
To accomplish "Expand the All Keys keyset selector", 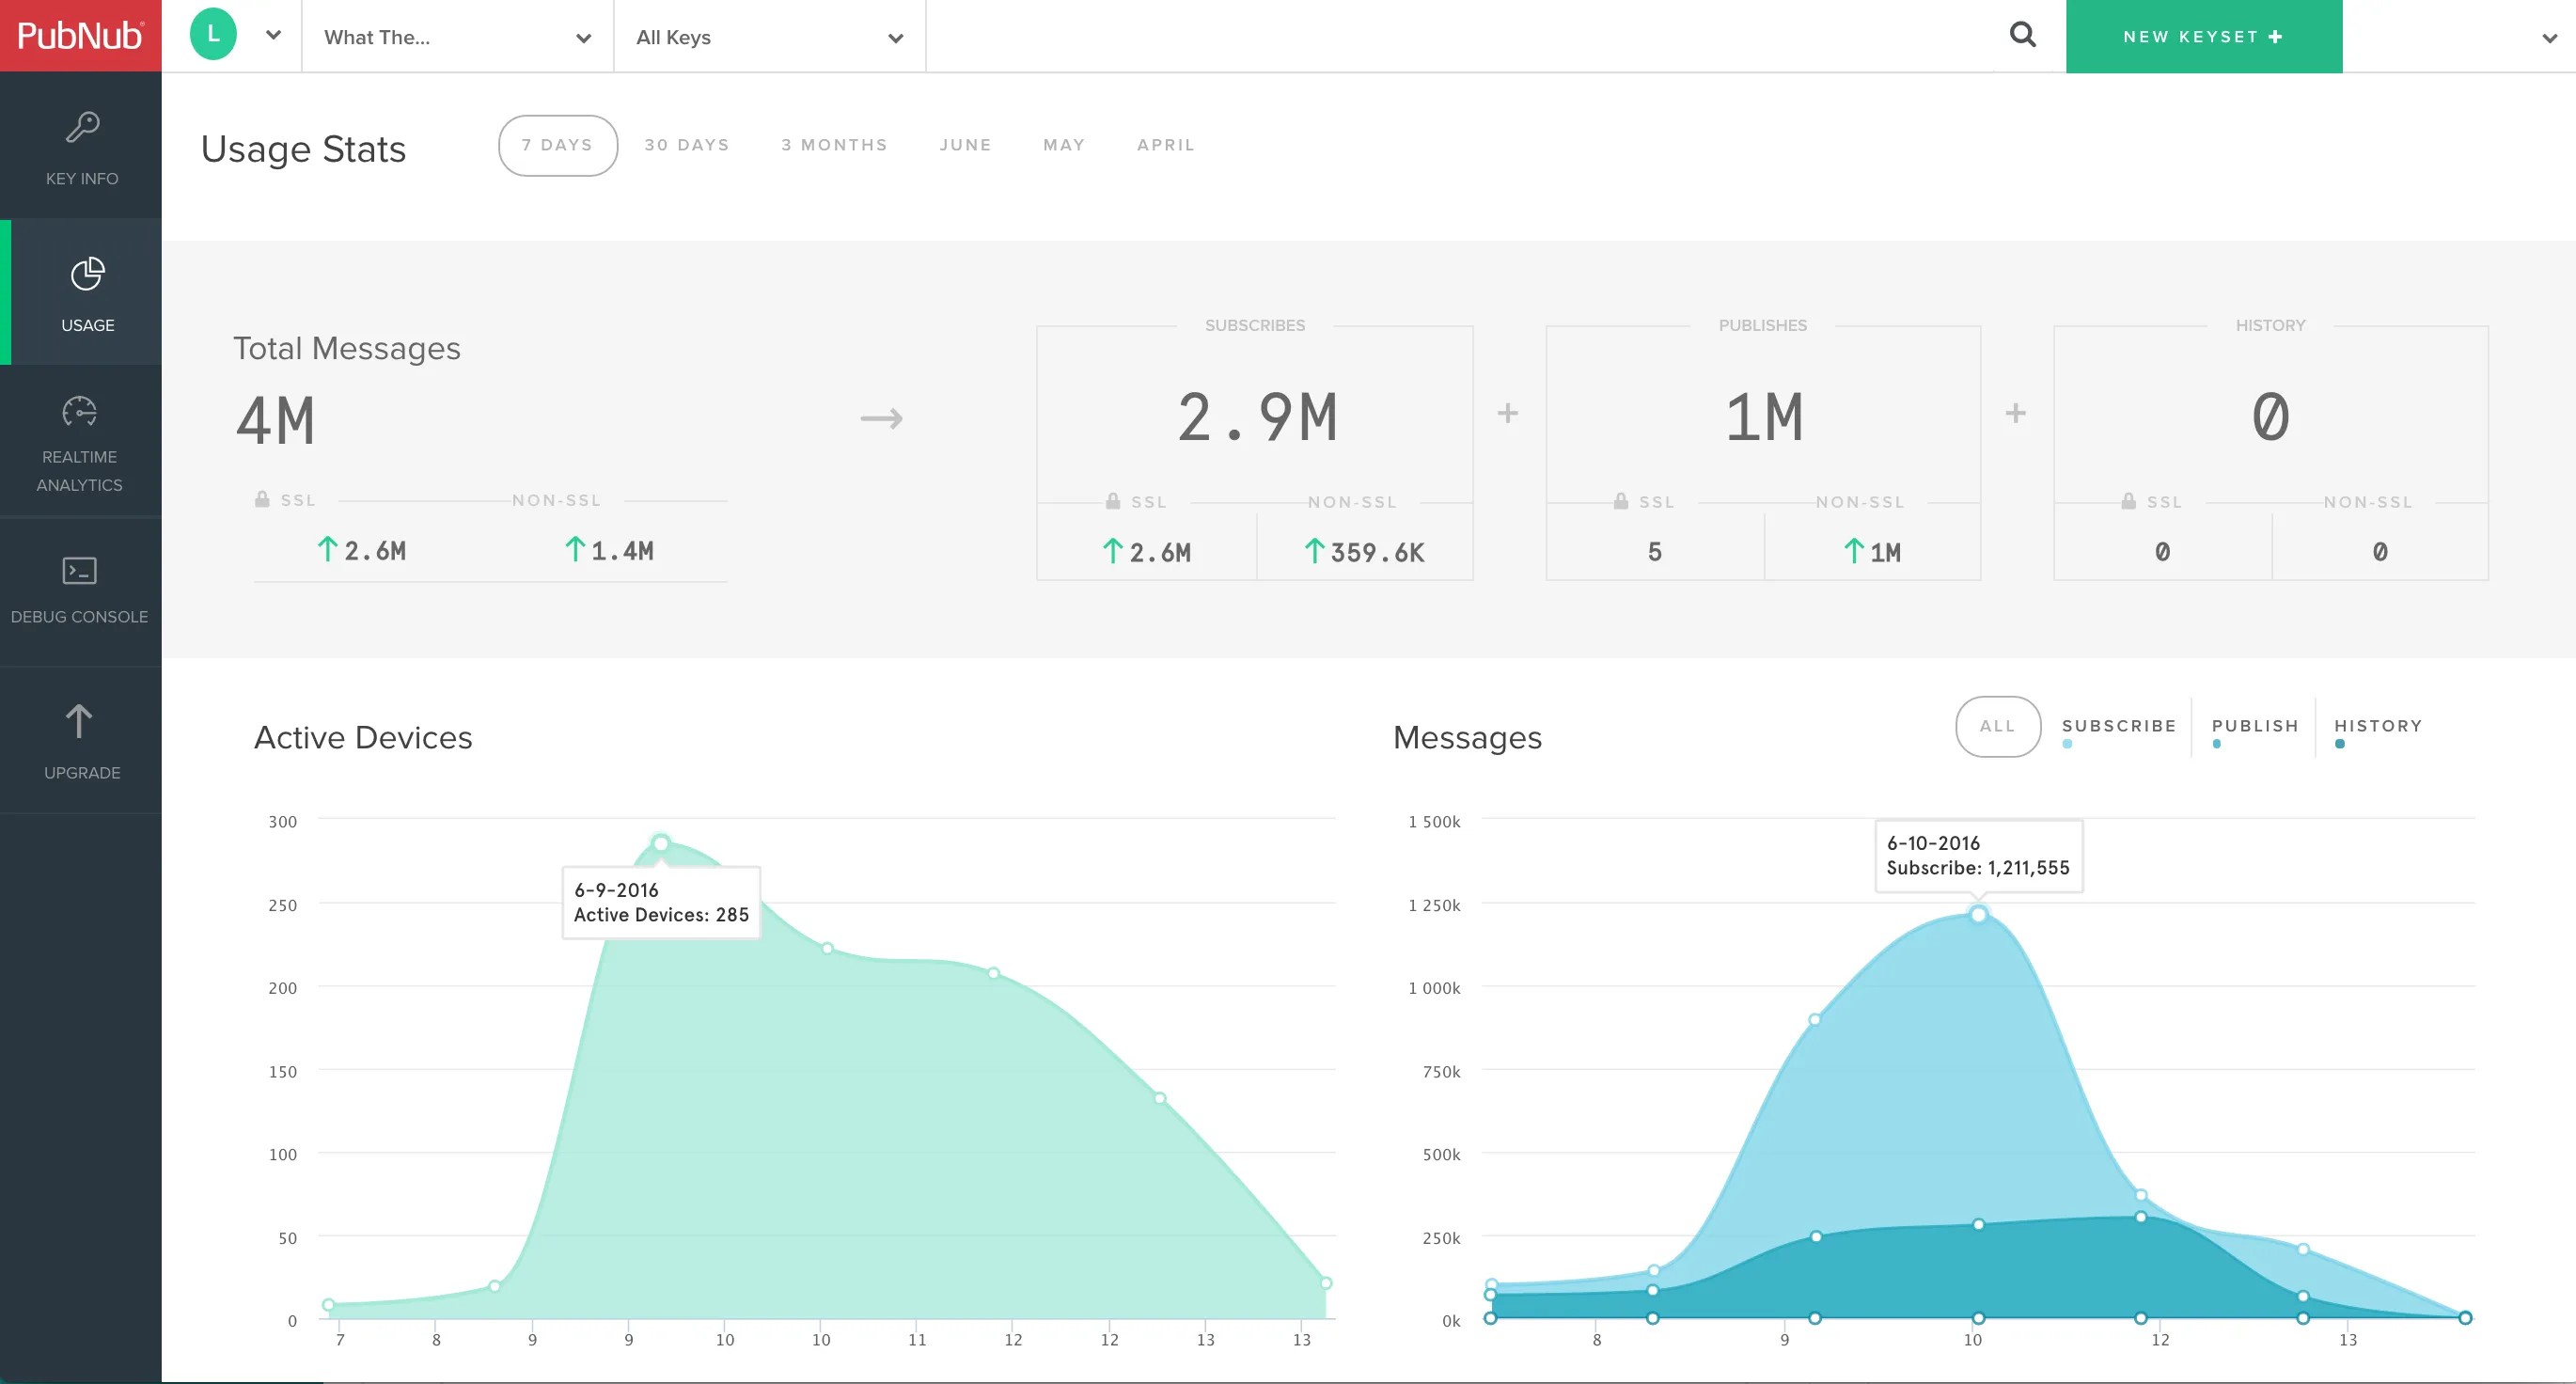I will (768, 37).
